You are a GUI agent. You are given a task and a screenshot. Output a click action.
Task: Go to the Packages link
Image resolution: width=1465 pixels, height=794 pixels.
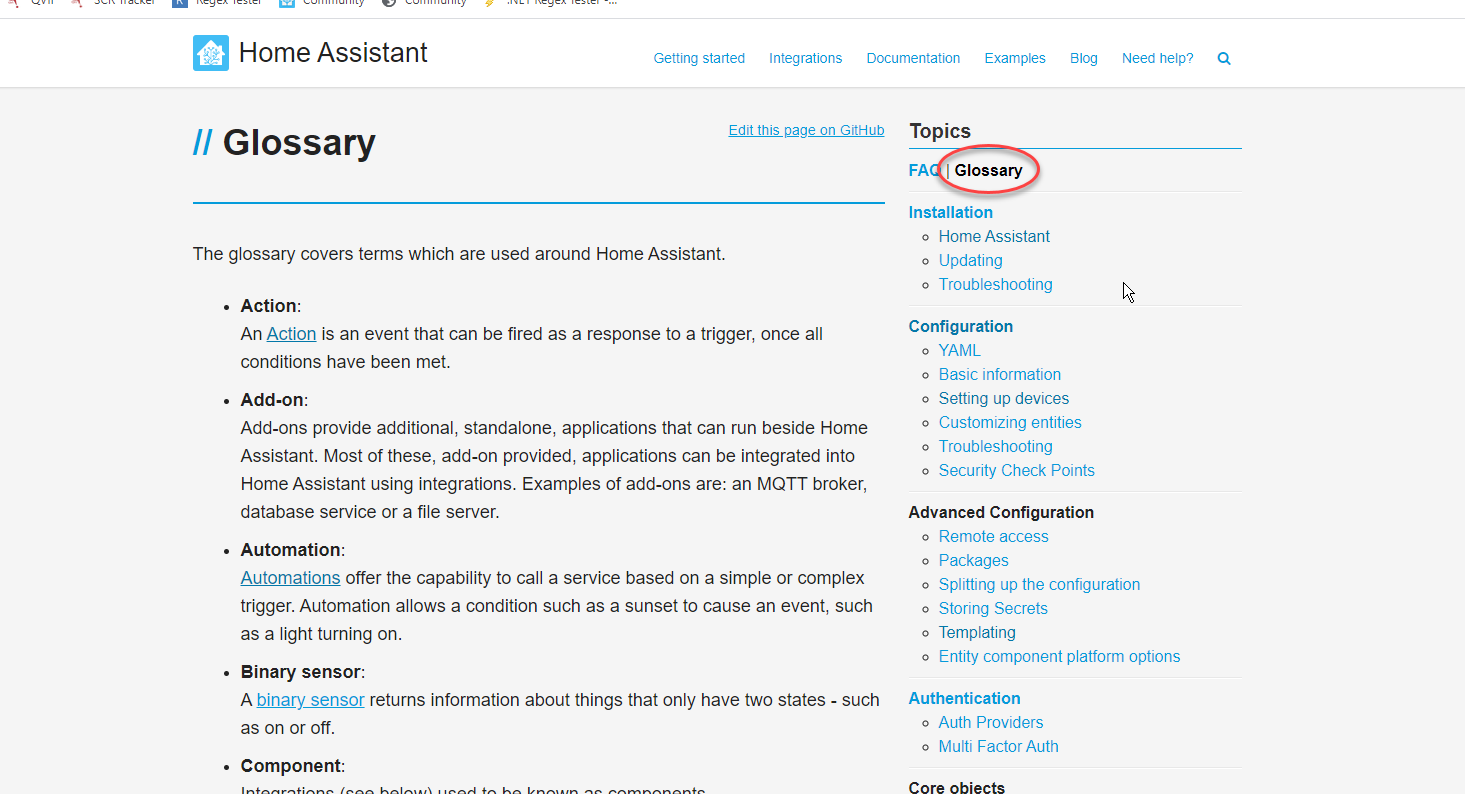pyautogui.click(x=974, y=560)
